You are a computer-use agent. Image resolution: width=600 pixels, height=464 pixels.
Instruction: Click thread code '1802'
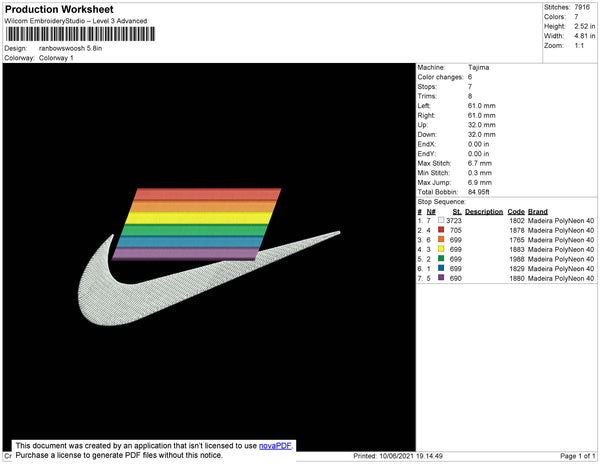(x=517, y=221)
